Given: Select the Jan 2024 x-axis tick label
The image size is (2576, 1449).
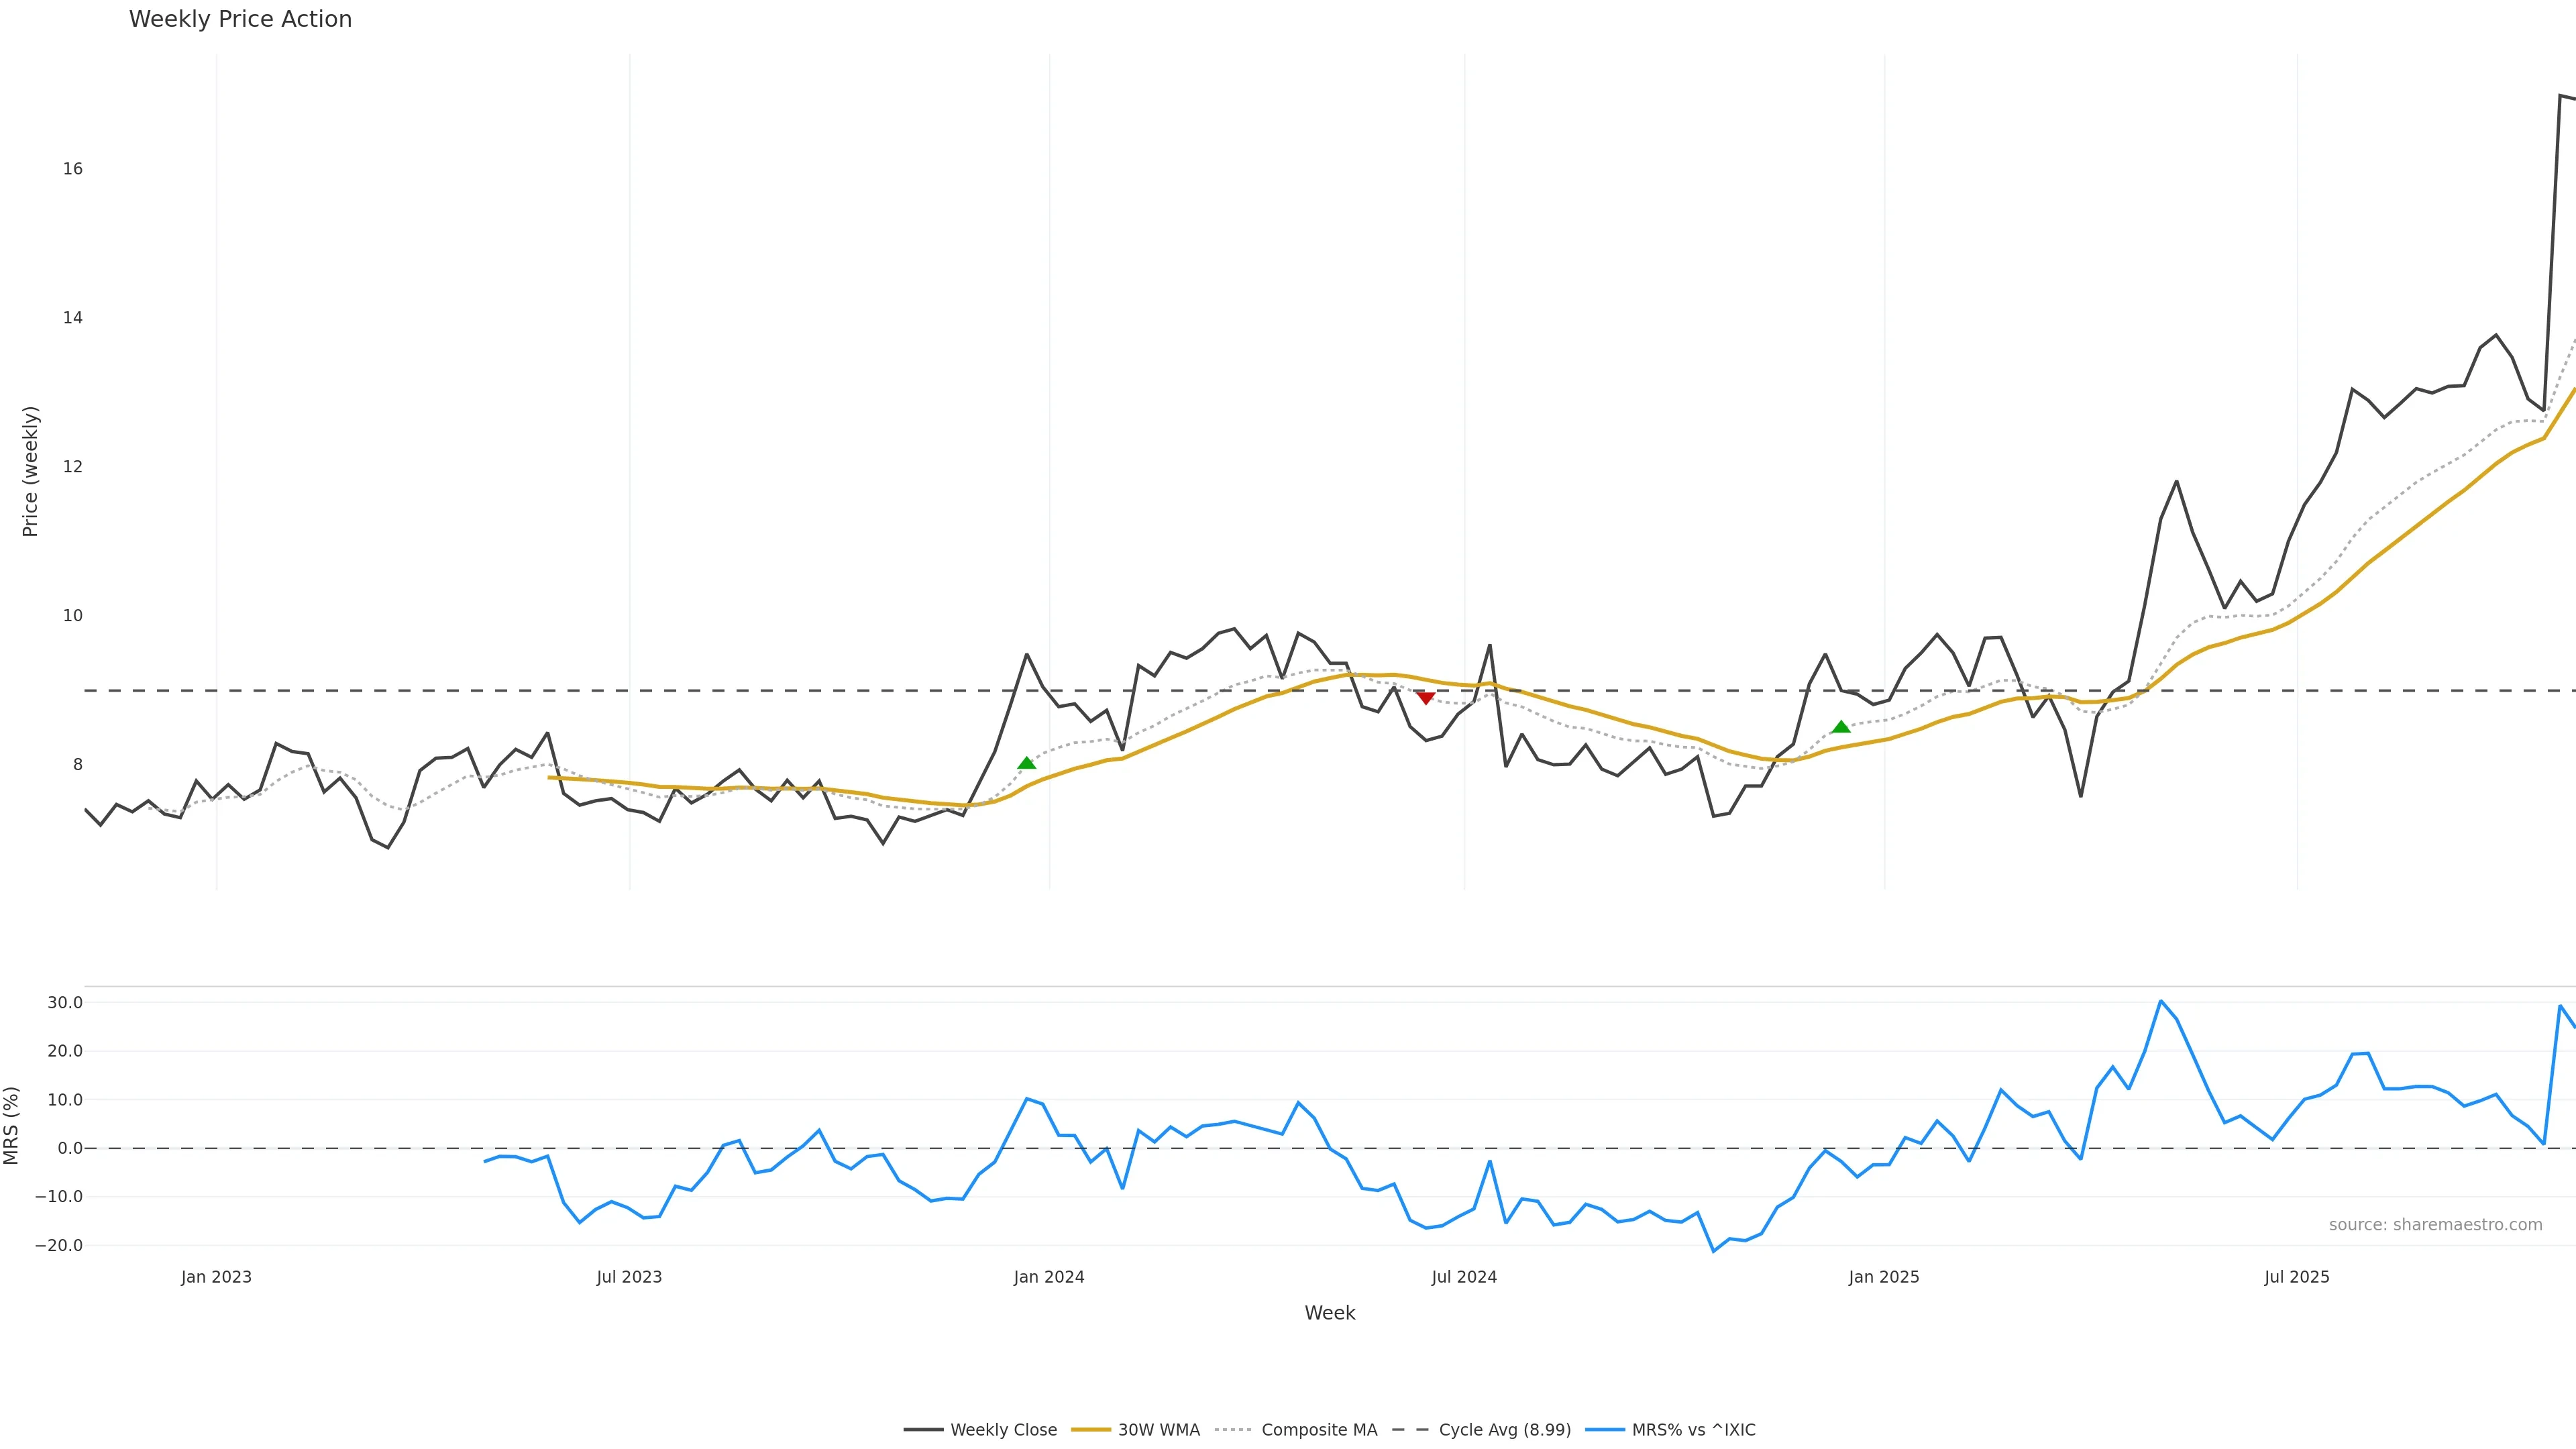Looking at the screenshot, I should pyautogui.click(x=1048, y=1277).
